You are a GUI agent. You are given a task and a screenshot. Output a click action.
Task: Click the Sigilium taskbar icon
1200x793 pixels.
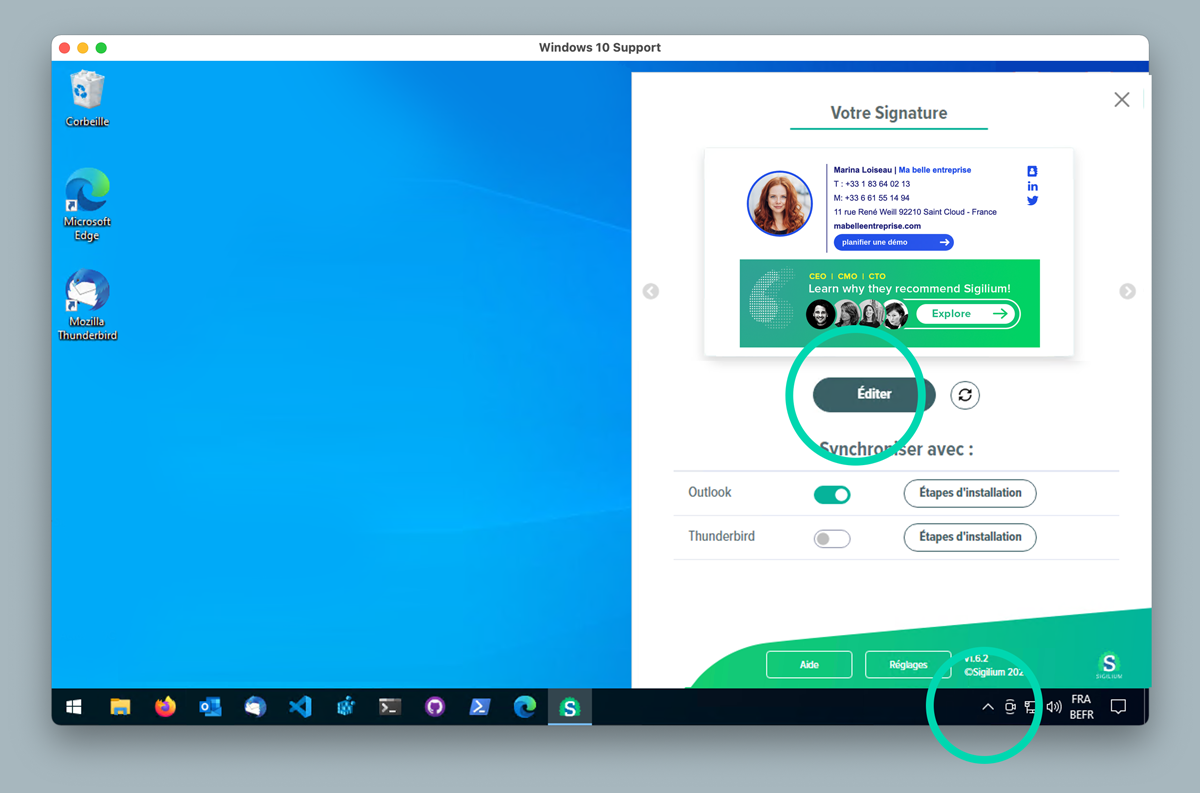tap(570, 707)
